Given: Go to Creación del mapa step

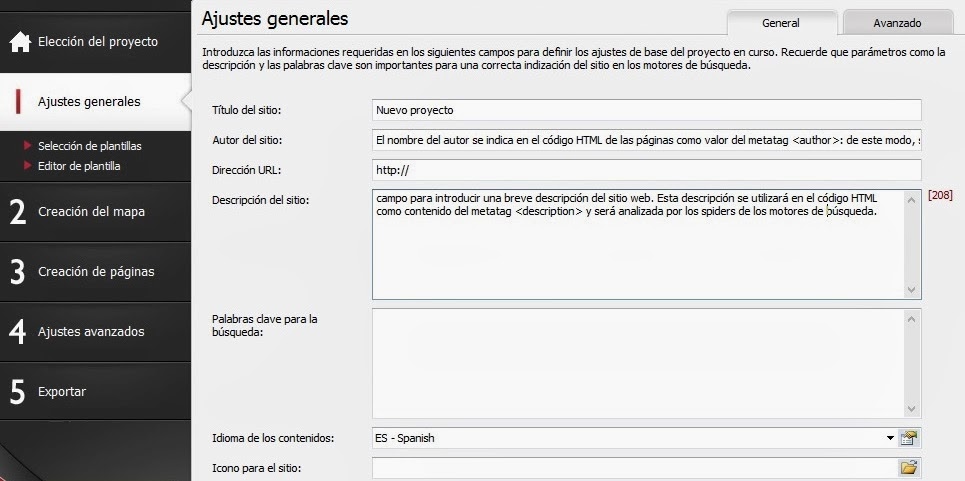Looking at the screenshot, I should 95,212.
